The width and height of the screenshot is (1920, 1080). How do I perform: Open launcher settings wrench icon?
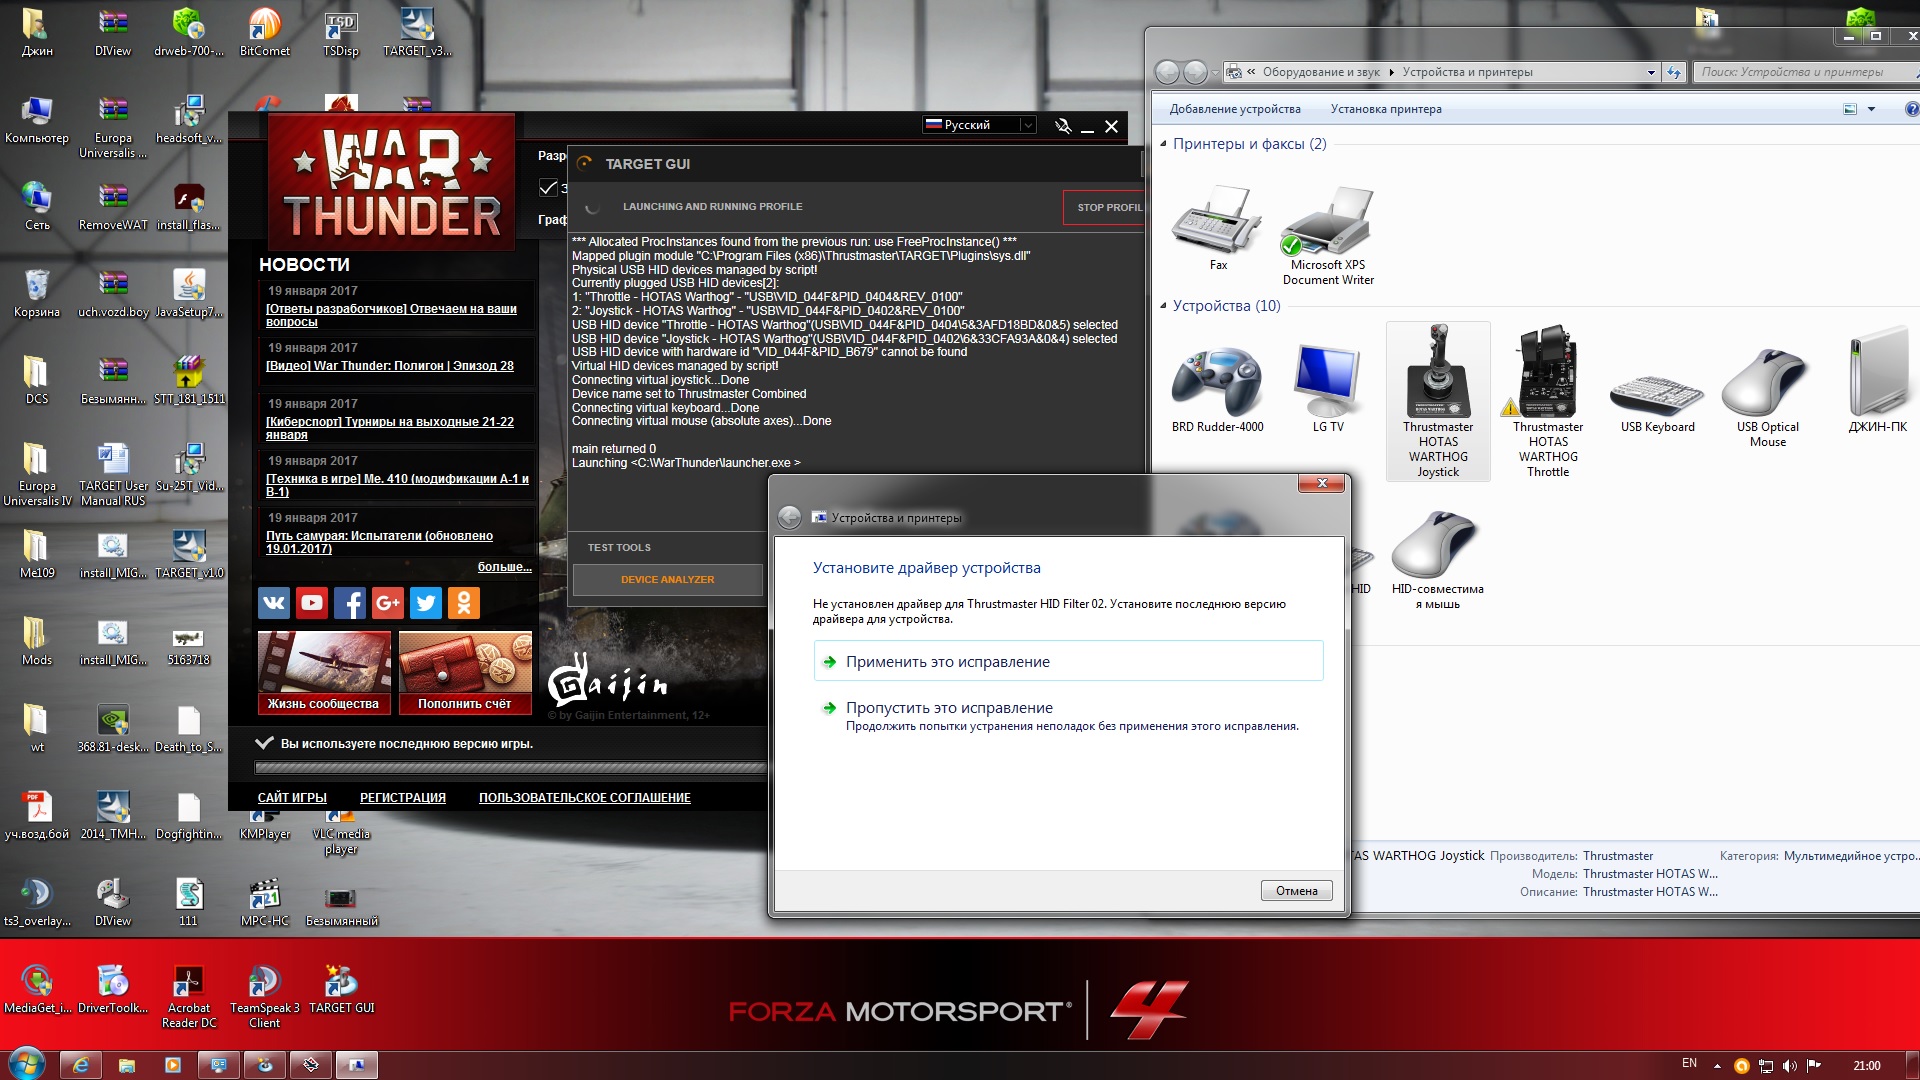coord(1063,126)
